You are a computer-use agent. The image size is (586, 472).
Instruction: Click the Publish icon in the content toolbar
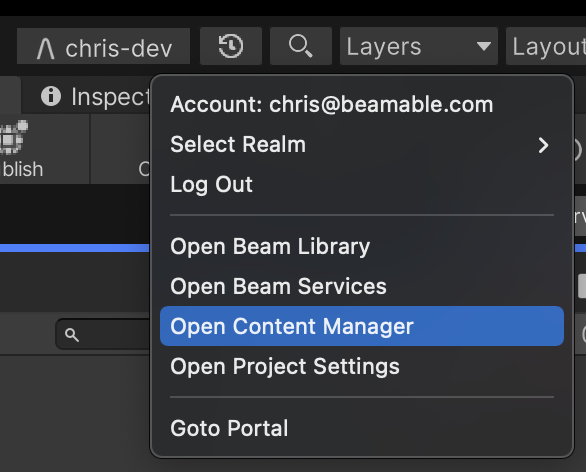[x=14, y=138]
